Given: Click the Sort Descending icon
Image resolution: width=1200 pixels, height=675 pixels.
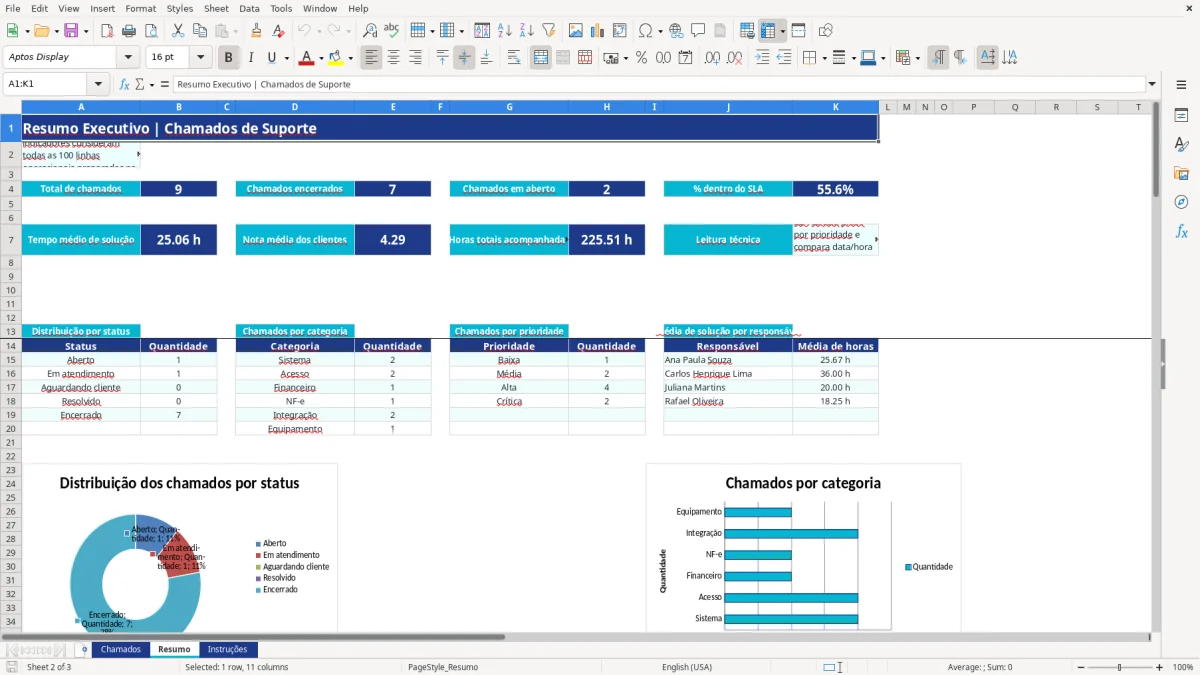Looking at the screenshot, I should (526, 31).
